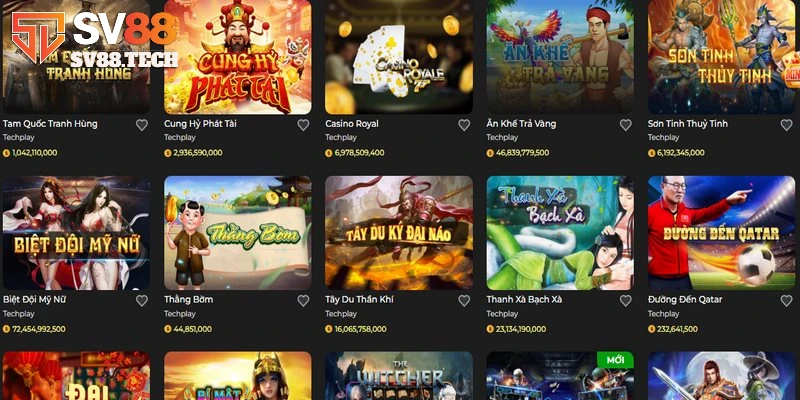Click Techplay provider under Casino Royal

pyautogui.click(x=341, y=137)
